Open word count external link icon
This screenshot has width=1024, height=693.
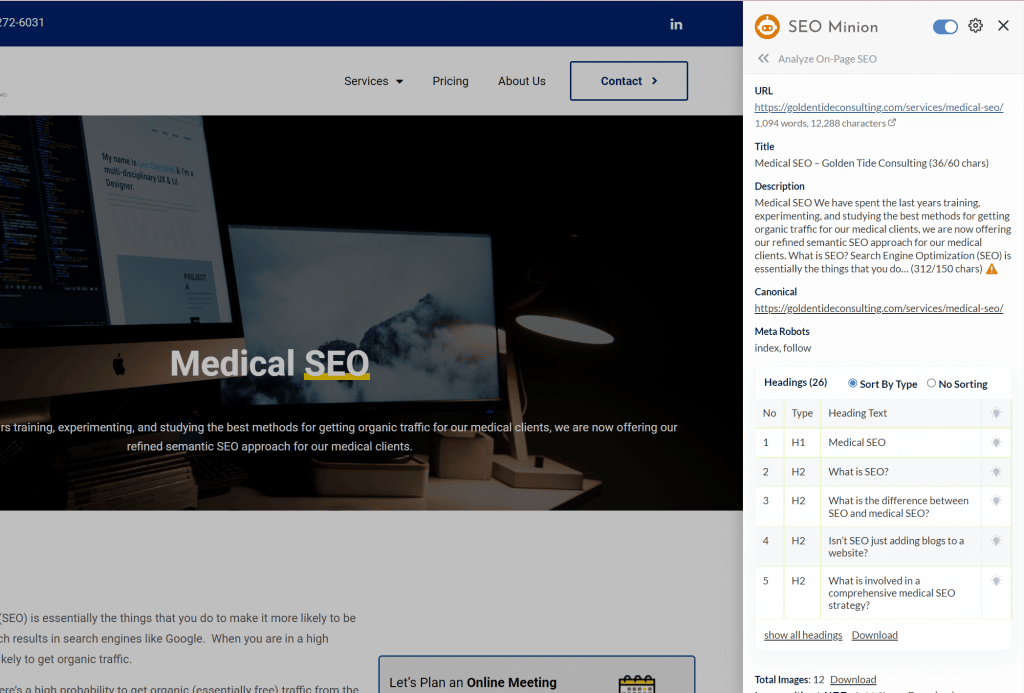(x=892, y=123)
